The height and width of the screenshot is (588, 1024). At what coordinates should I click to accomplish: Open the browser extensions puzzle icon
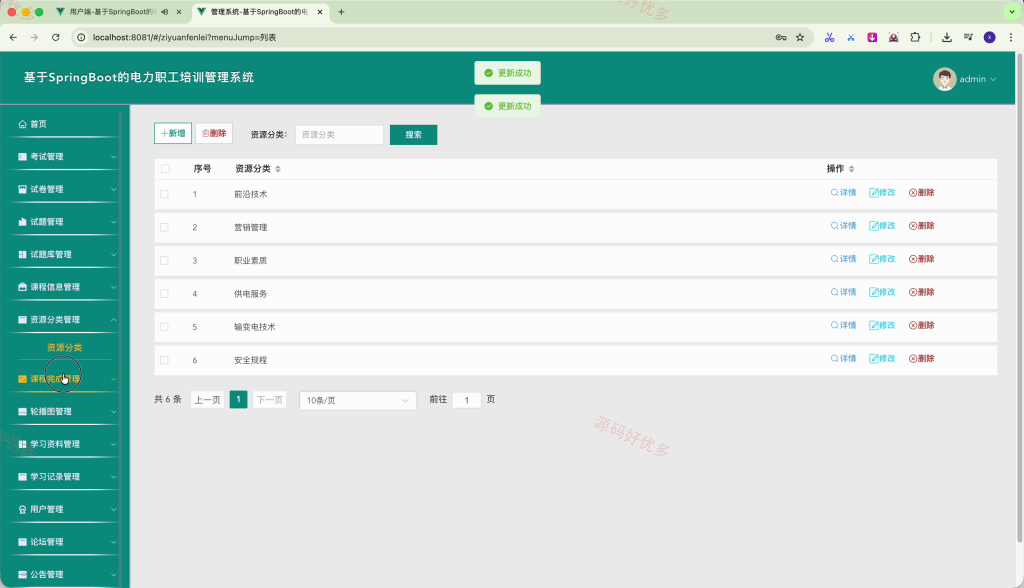(x=915, y=38)
